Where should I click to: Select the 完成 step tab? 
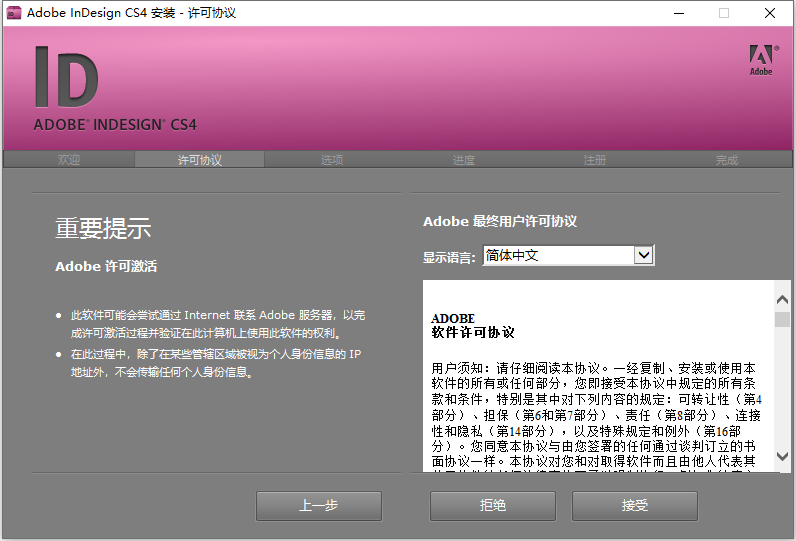[x=726, y=160]
